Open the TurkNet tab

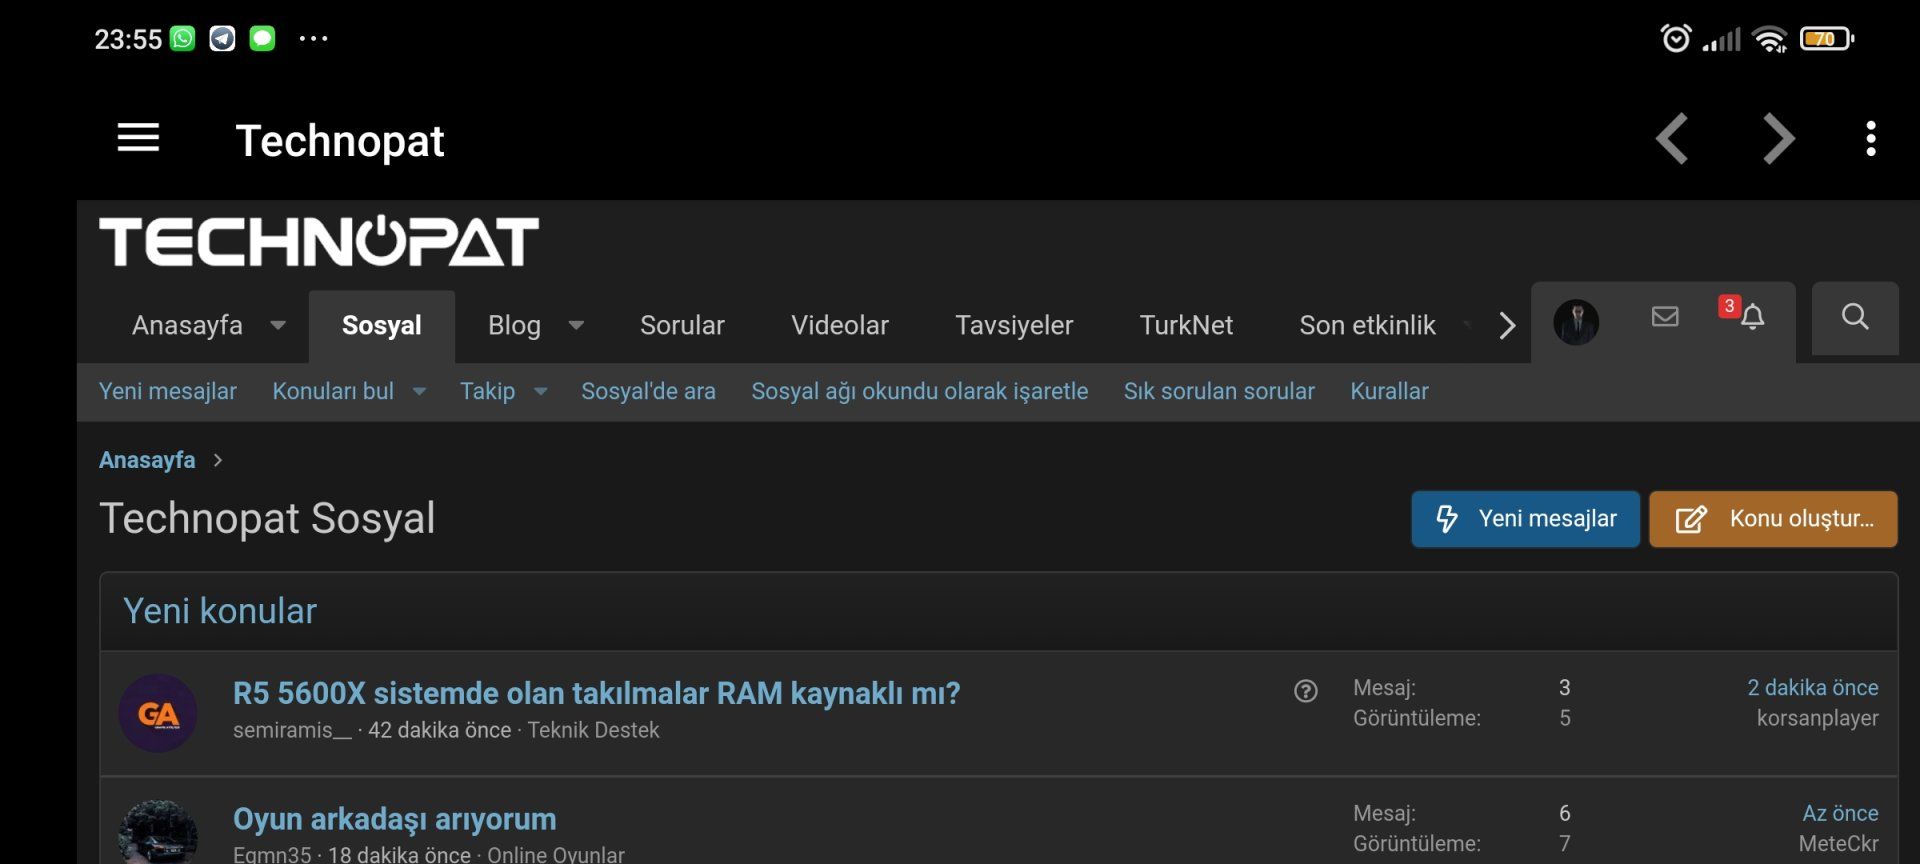click(1186, 325)
